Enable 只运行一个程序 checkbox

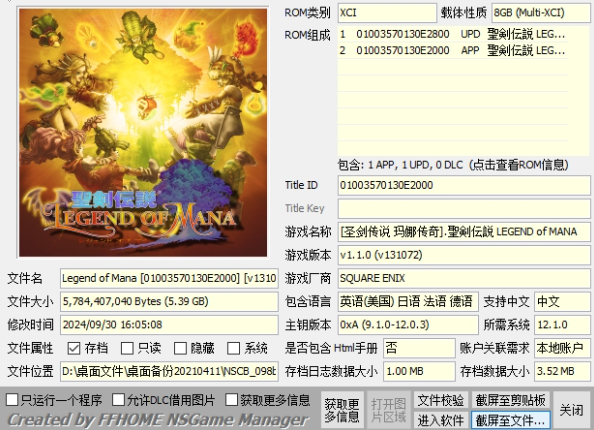click(x=12, y=399)
